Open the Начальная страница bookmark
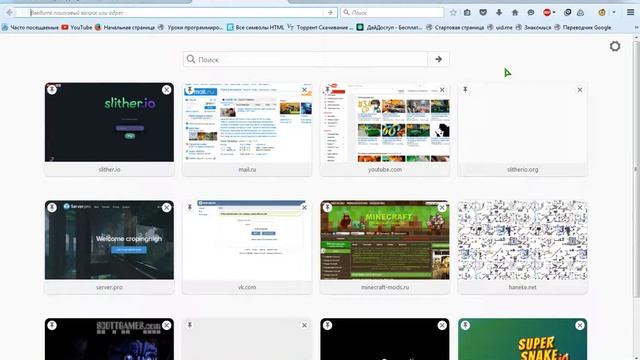The image size is (640, 360). point(124,27)
